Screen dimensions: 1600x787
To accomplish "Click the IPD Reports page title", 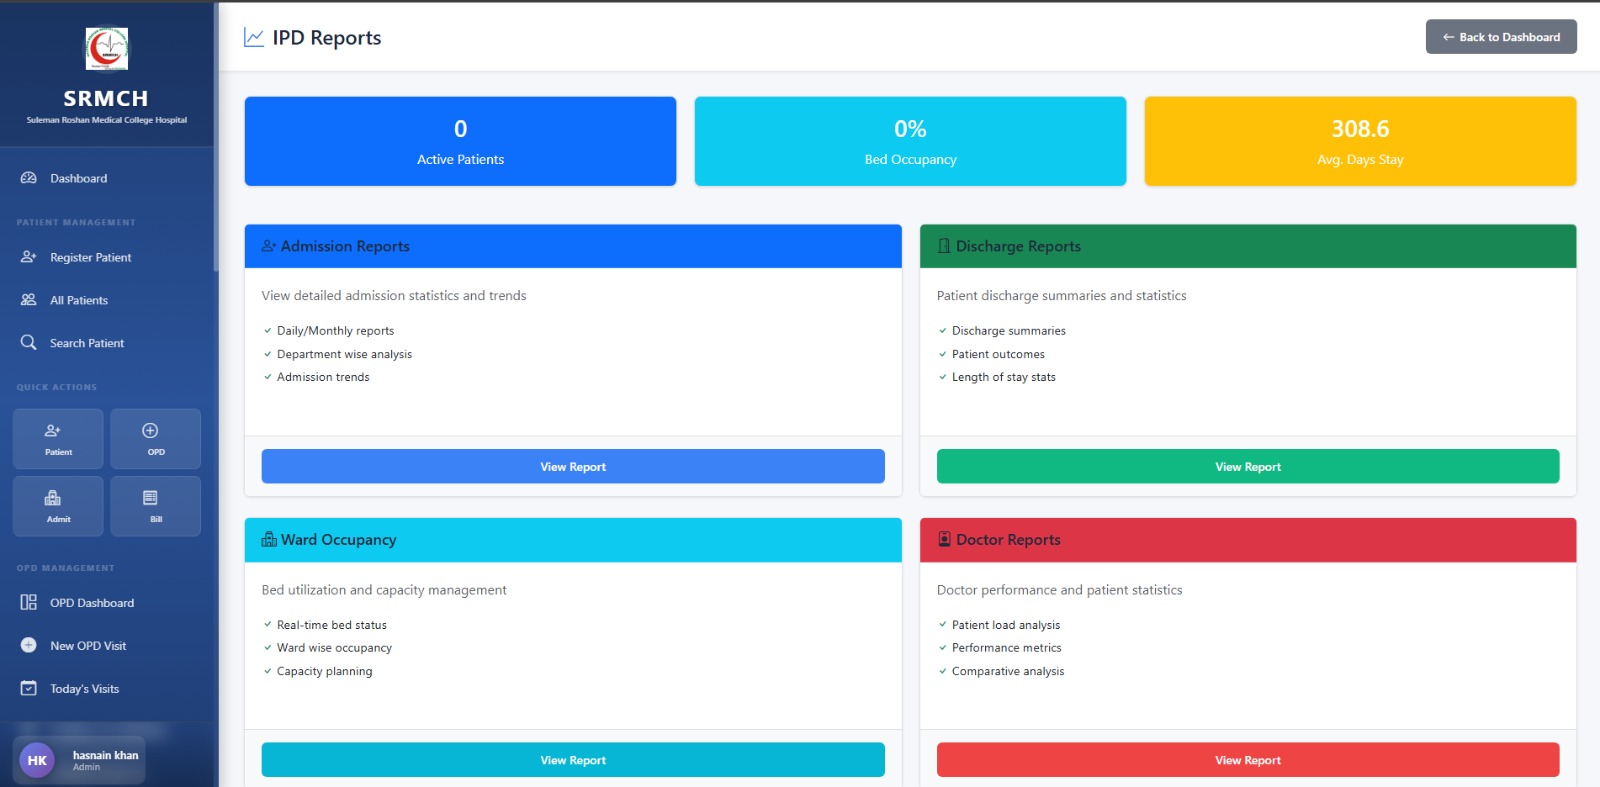I will click(x=327, y=38).
